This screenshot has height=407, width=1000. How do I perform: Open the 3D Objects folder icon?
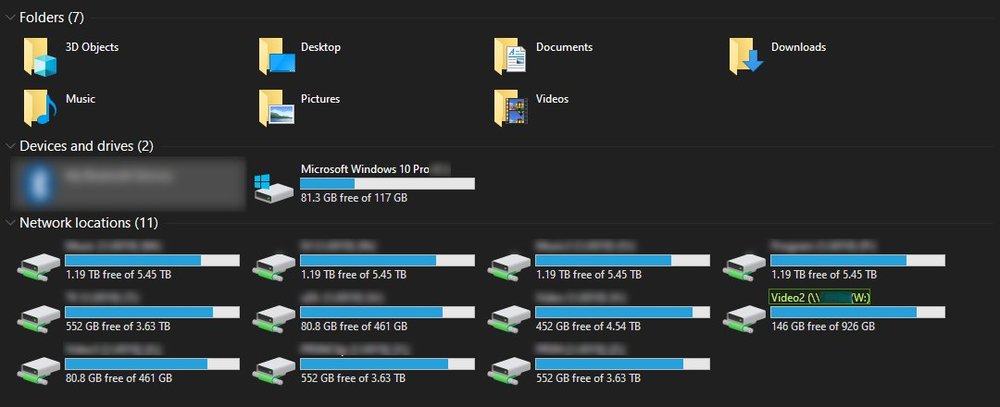click(x=41, y=56)
